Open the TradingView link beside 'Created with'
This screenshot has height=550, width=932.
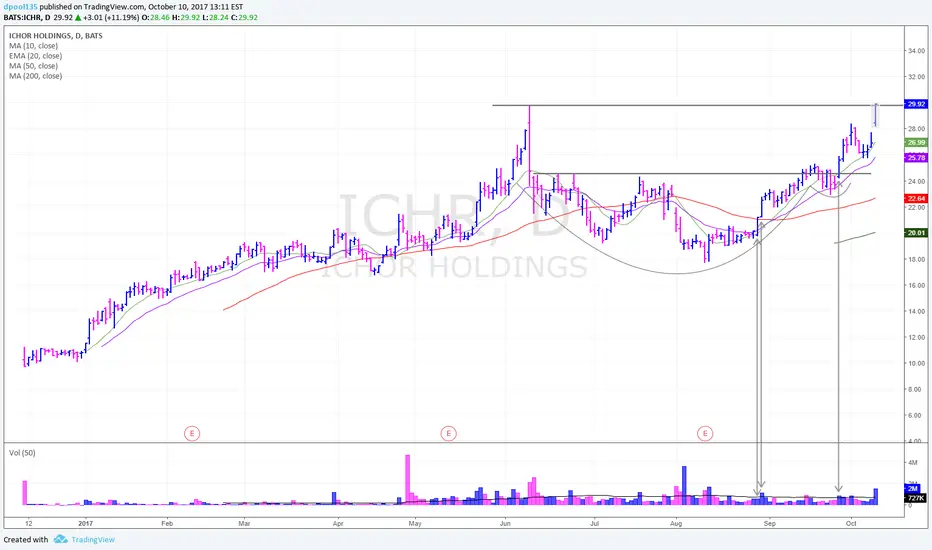click(93, 539)
